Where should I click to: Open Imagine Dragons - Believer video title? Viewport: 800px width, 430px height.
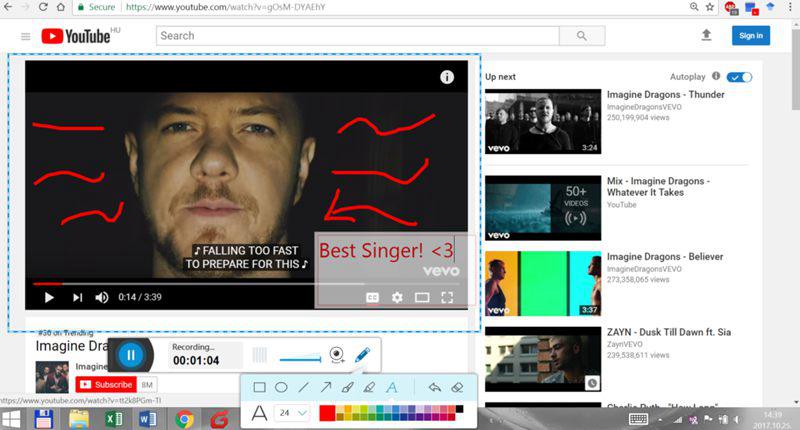click(x=665, y=256)
